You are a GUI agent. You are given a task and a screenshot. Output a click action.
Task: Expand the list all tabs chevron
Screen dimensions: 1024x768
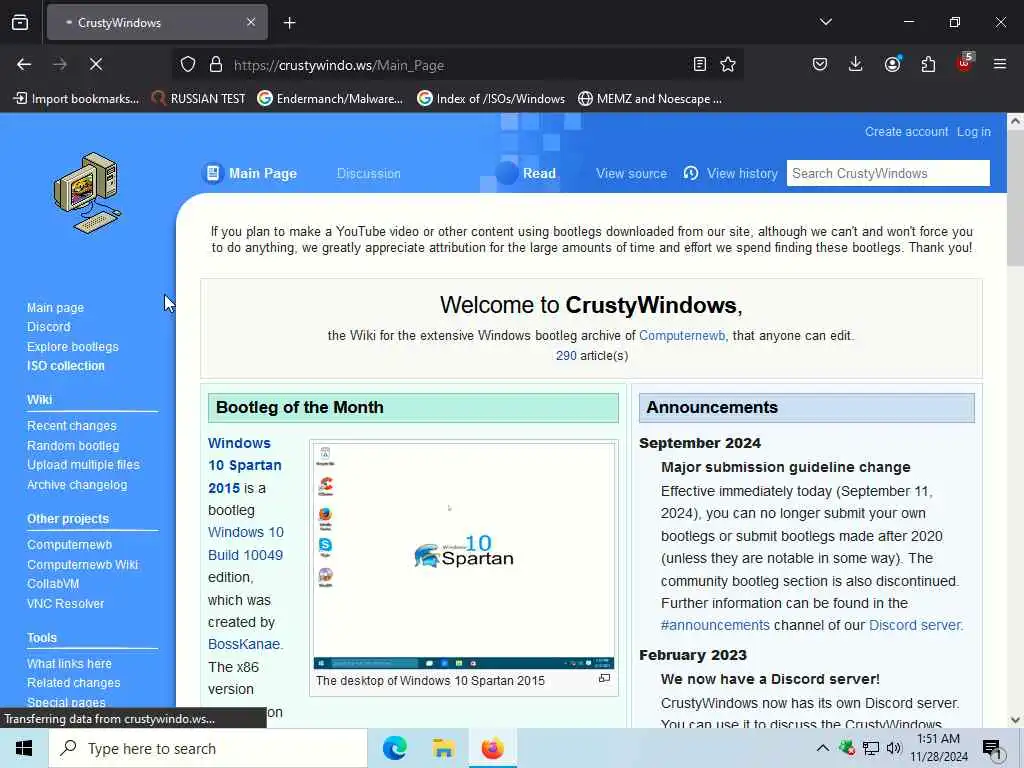coord(825,22)
